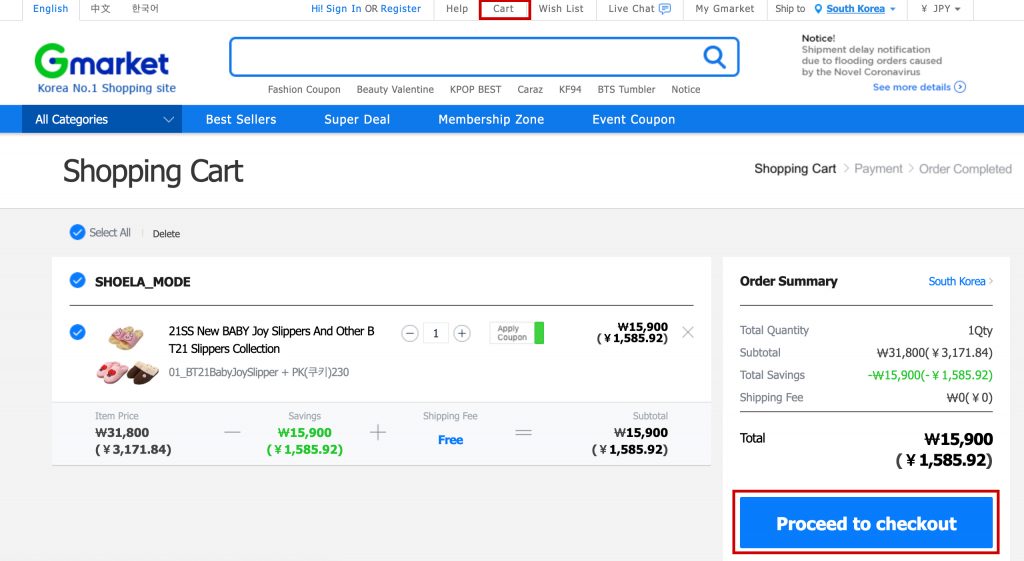
Task: Click the Live Chat bubble icon
Action: [x=665, y=8]
